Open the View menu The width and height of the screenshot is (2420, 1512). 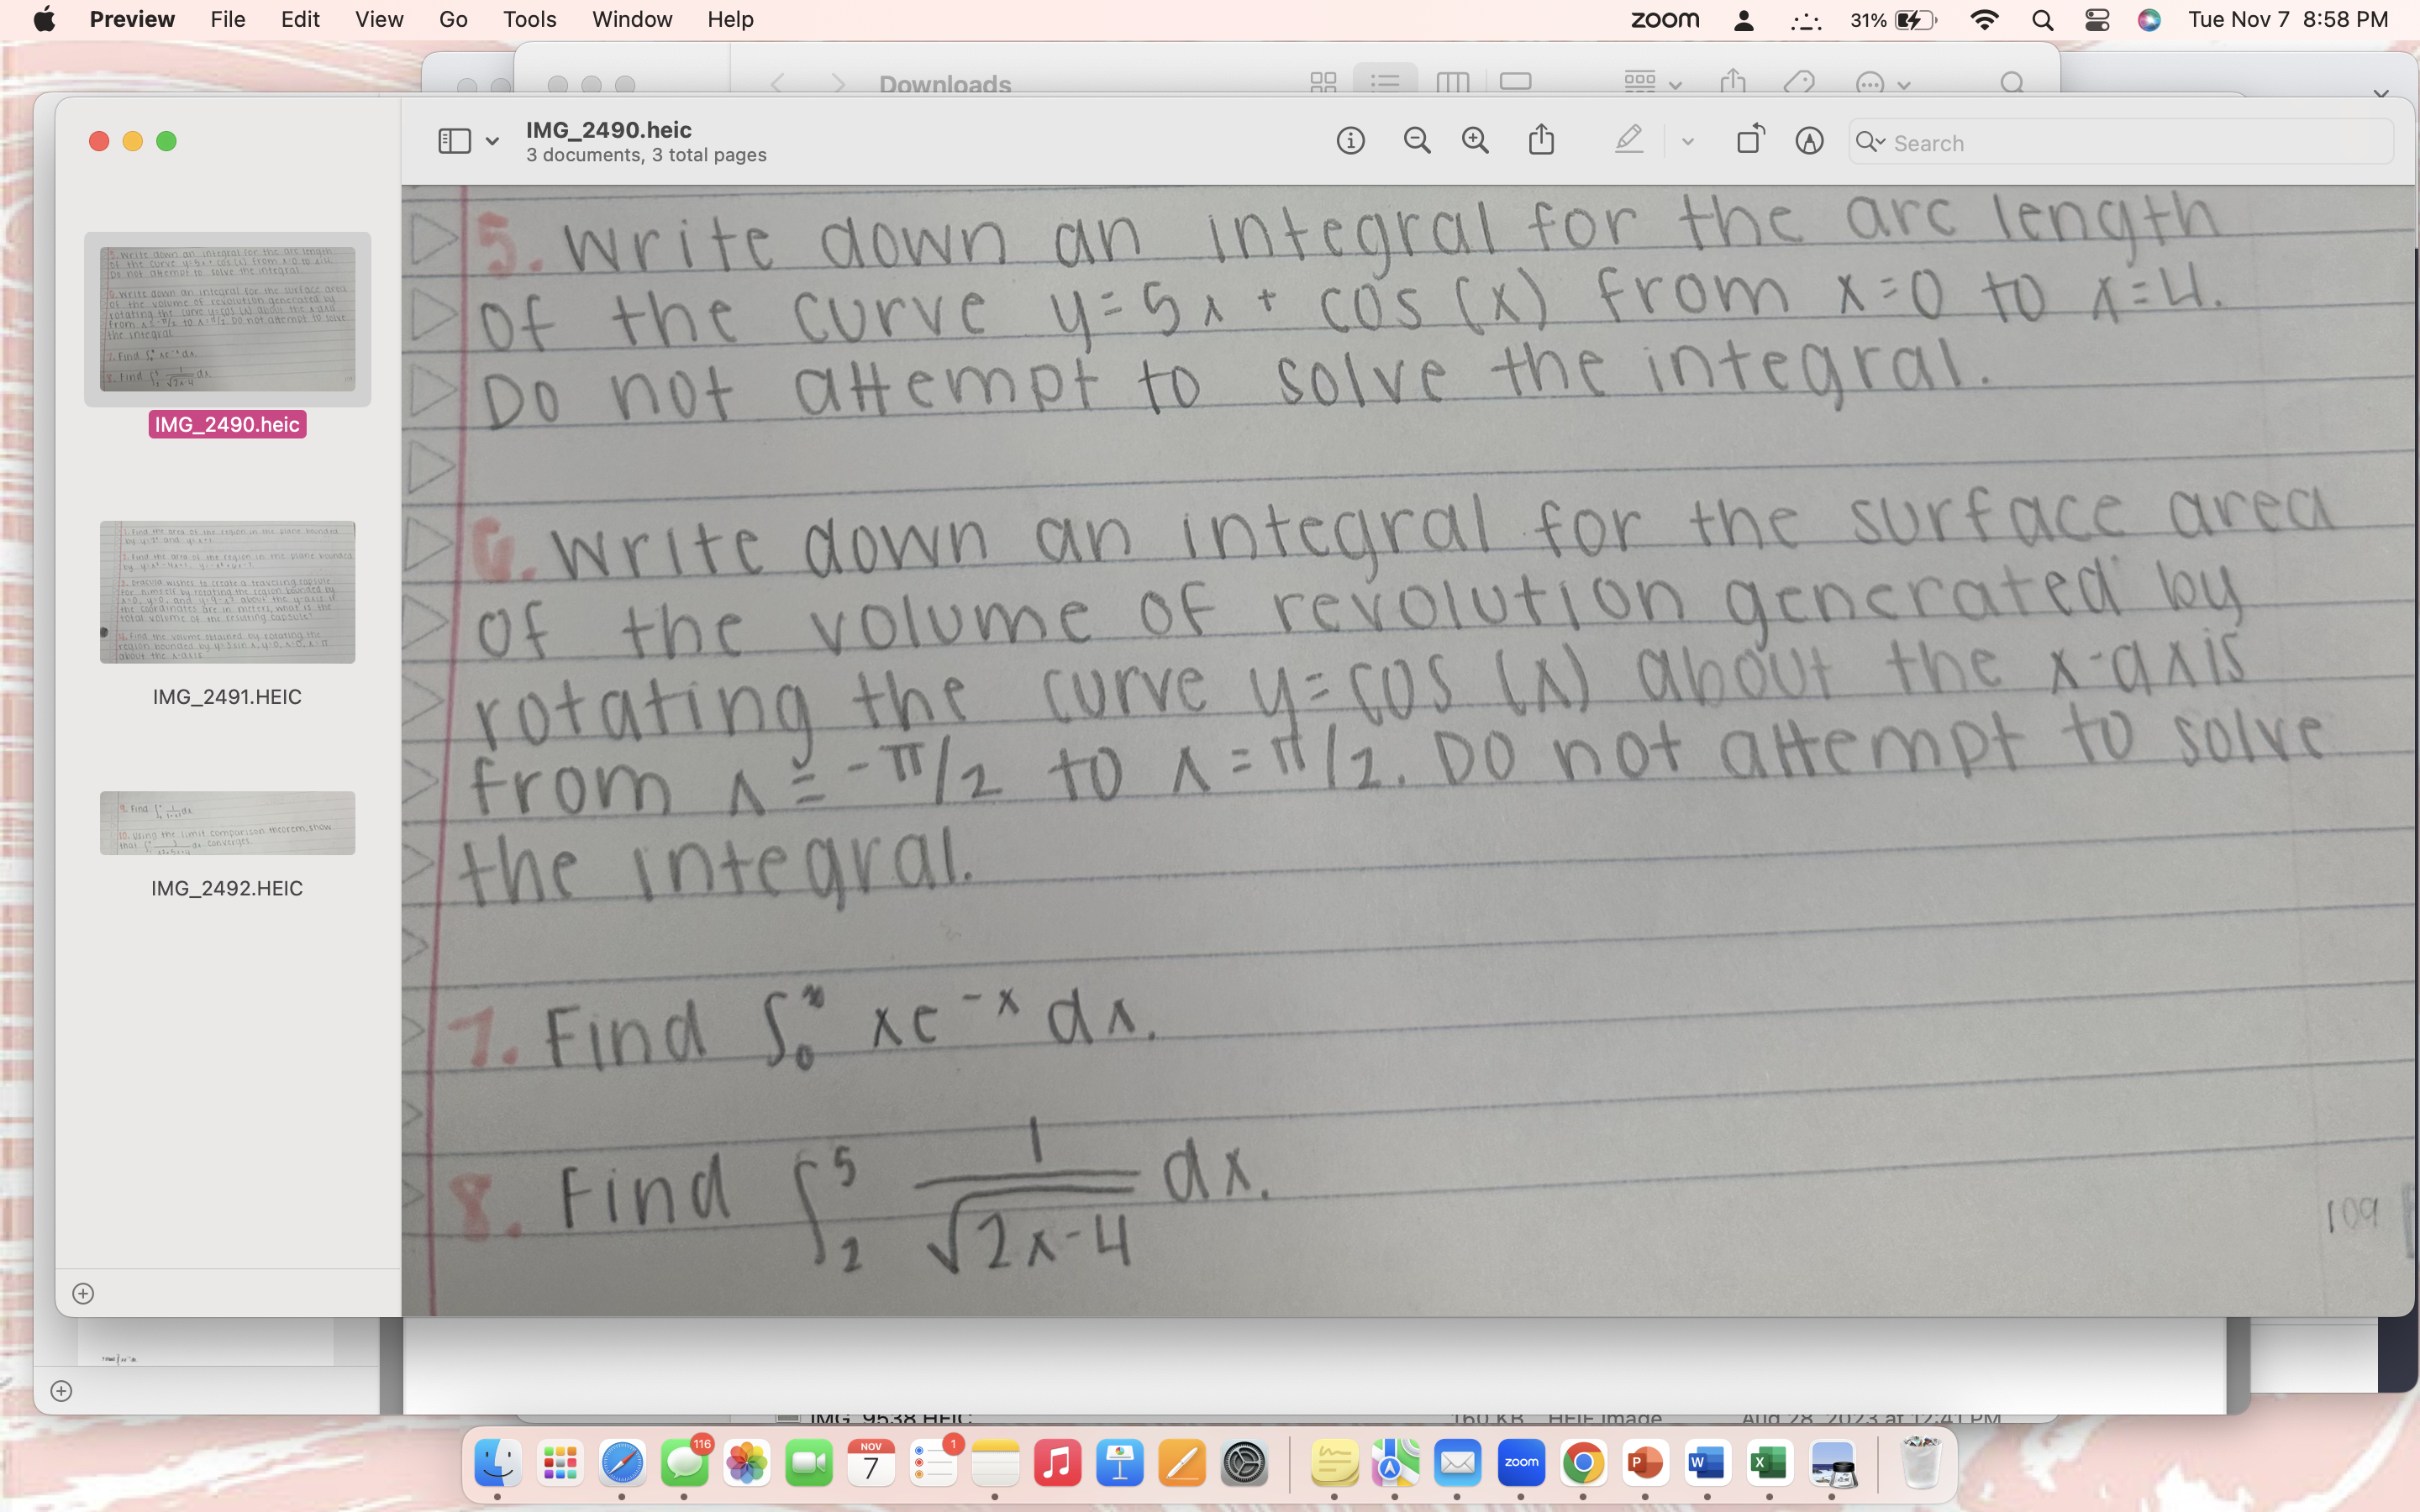(378, 20)
